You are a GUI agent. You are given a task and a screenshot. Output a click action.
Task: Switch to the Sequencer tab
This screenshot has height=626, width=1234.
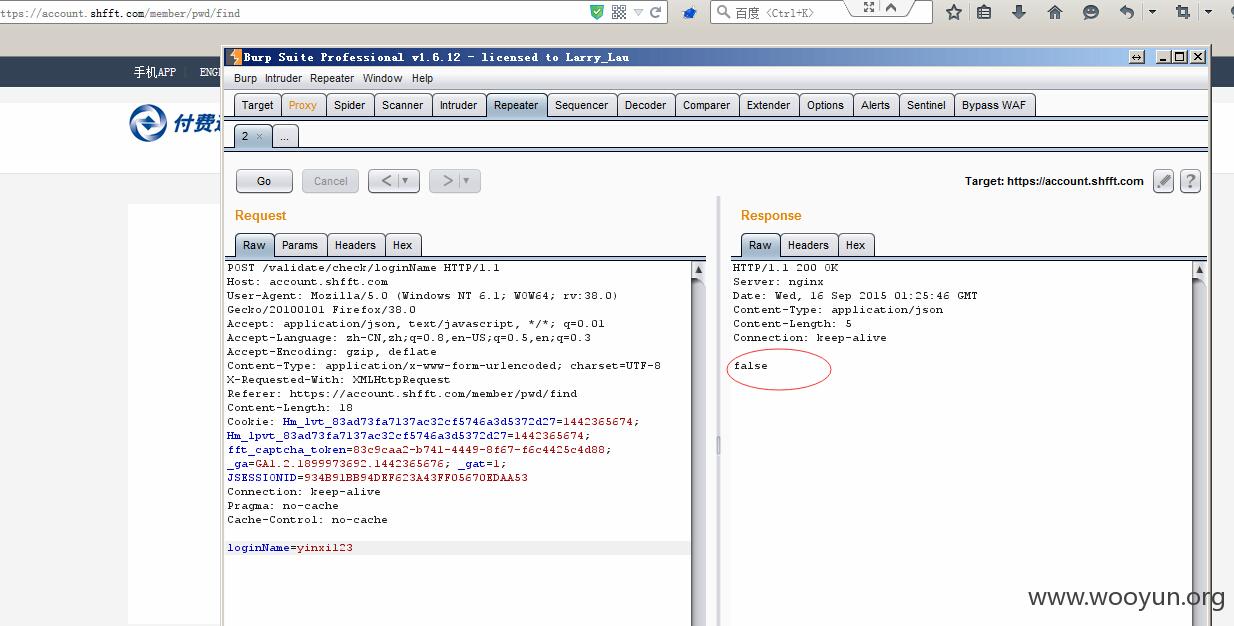tap(581, 105)
